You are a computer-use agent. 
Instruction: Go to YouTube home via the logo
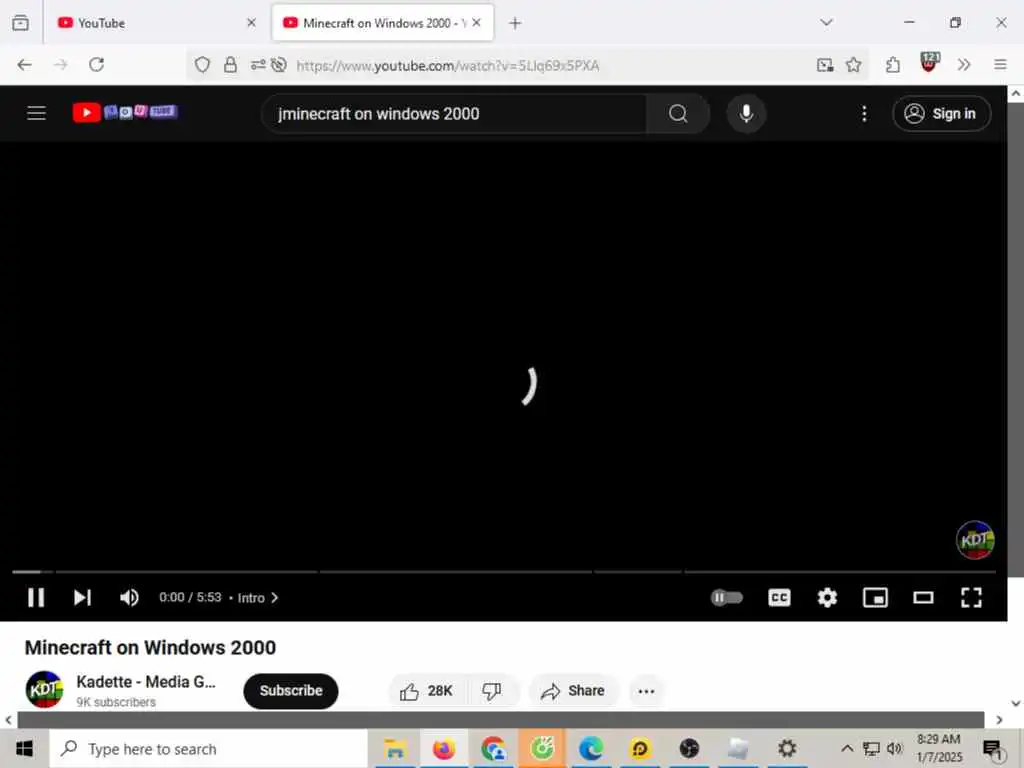(125, 112)
